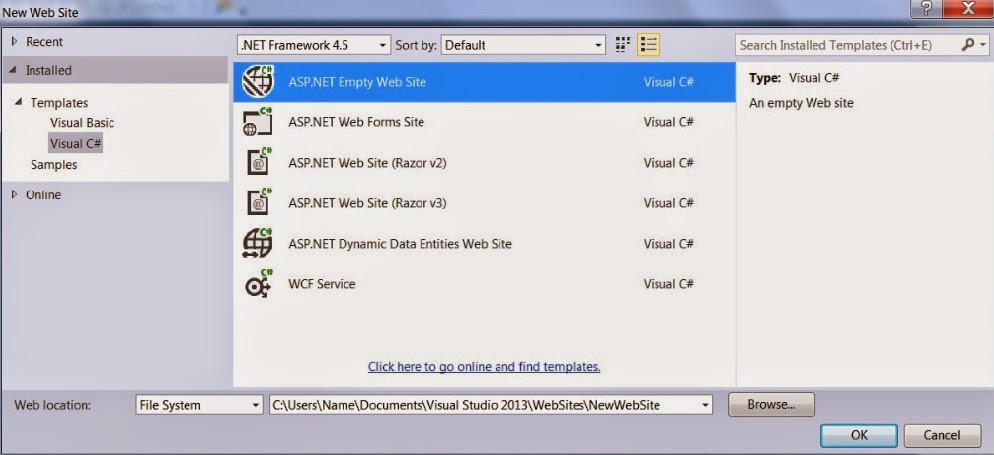Screen dimensions: 994x455
Task: Select the ASP.NET Web Site (Razor v2) text
Action: click(x=367, y=163)
